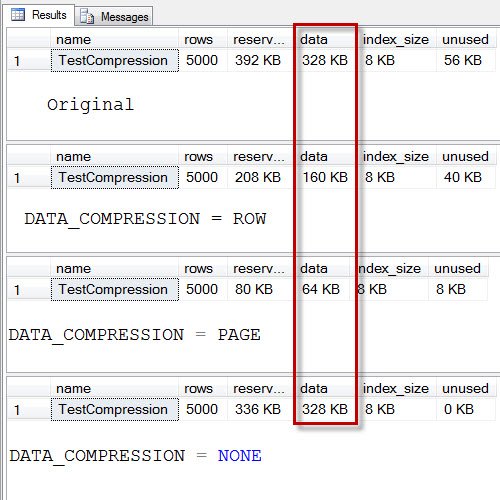This screenshot has height=500, width=500.
Task: Click the blue NONE keyword
Action: point(240,456)
